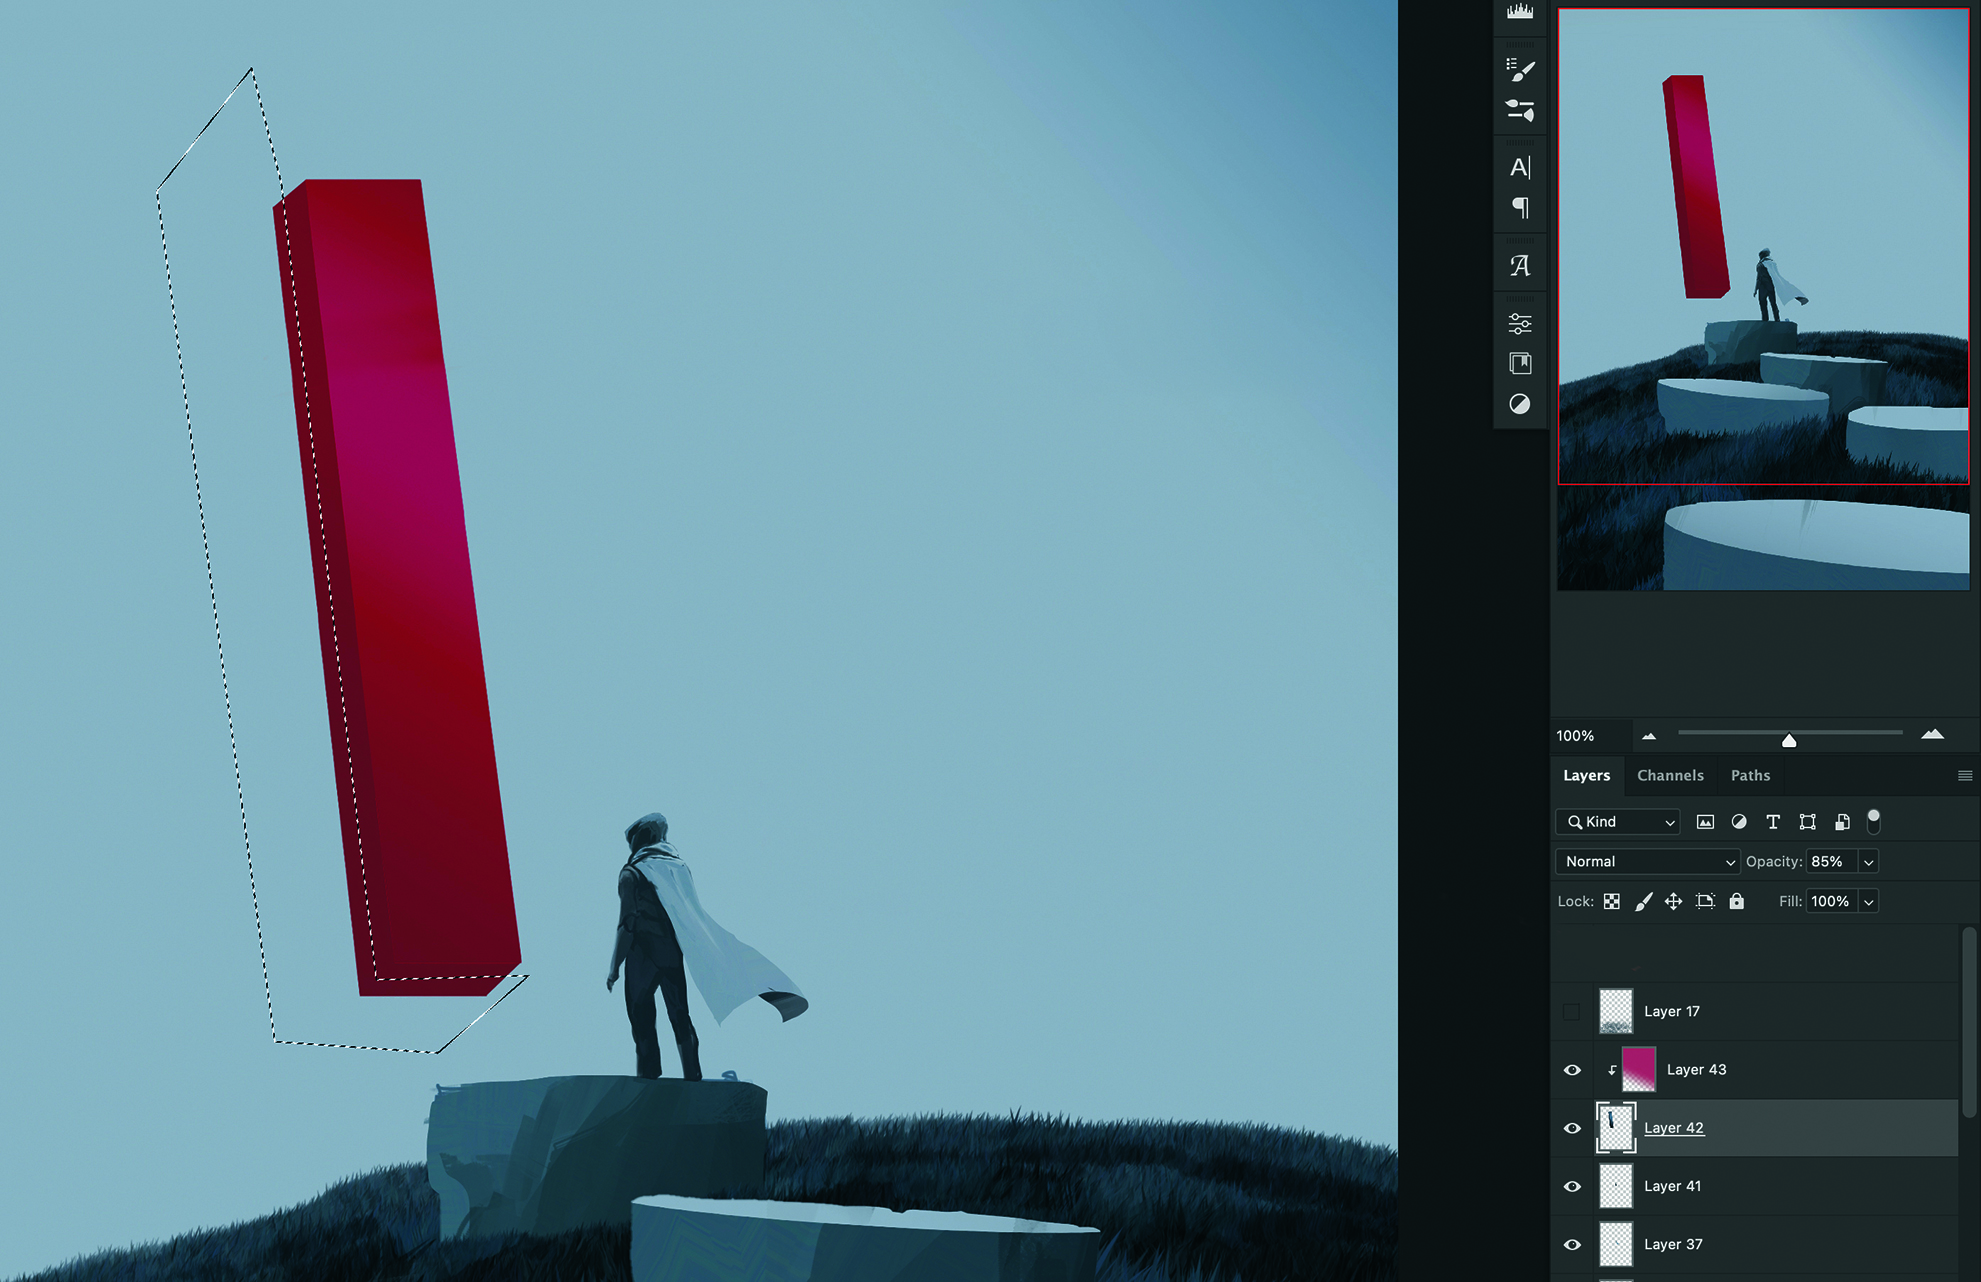1981x1282 pixels.
Task: Hide Layer 42 visibility eye
Action: (x=1572, y=1128)
